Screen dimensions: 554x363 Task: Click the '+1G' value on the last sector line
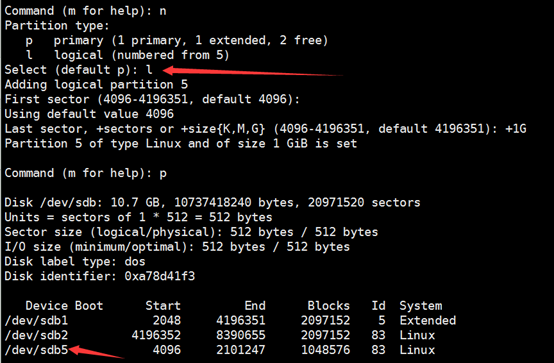click(516, 129)
